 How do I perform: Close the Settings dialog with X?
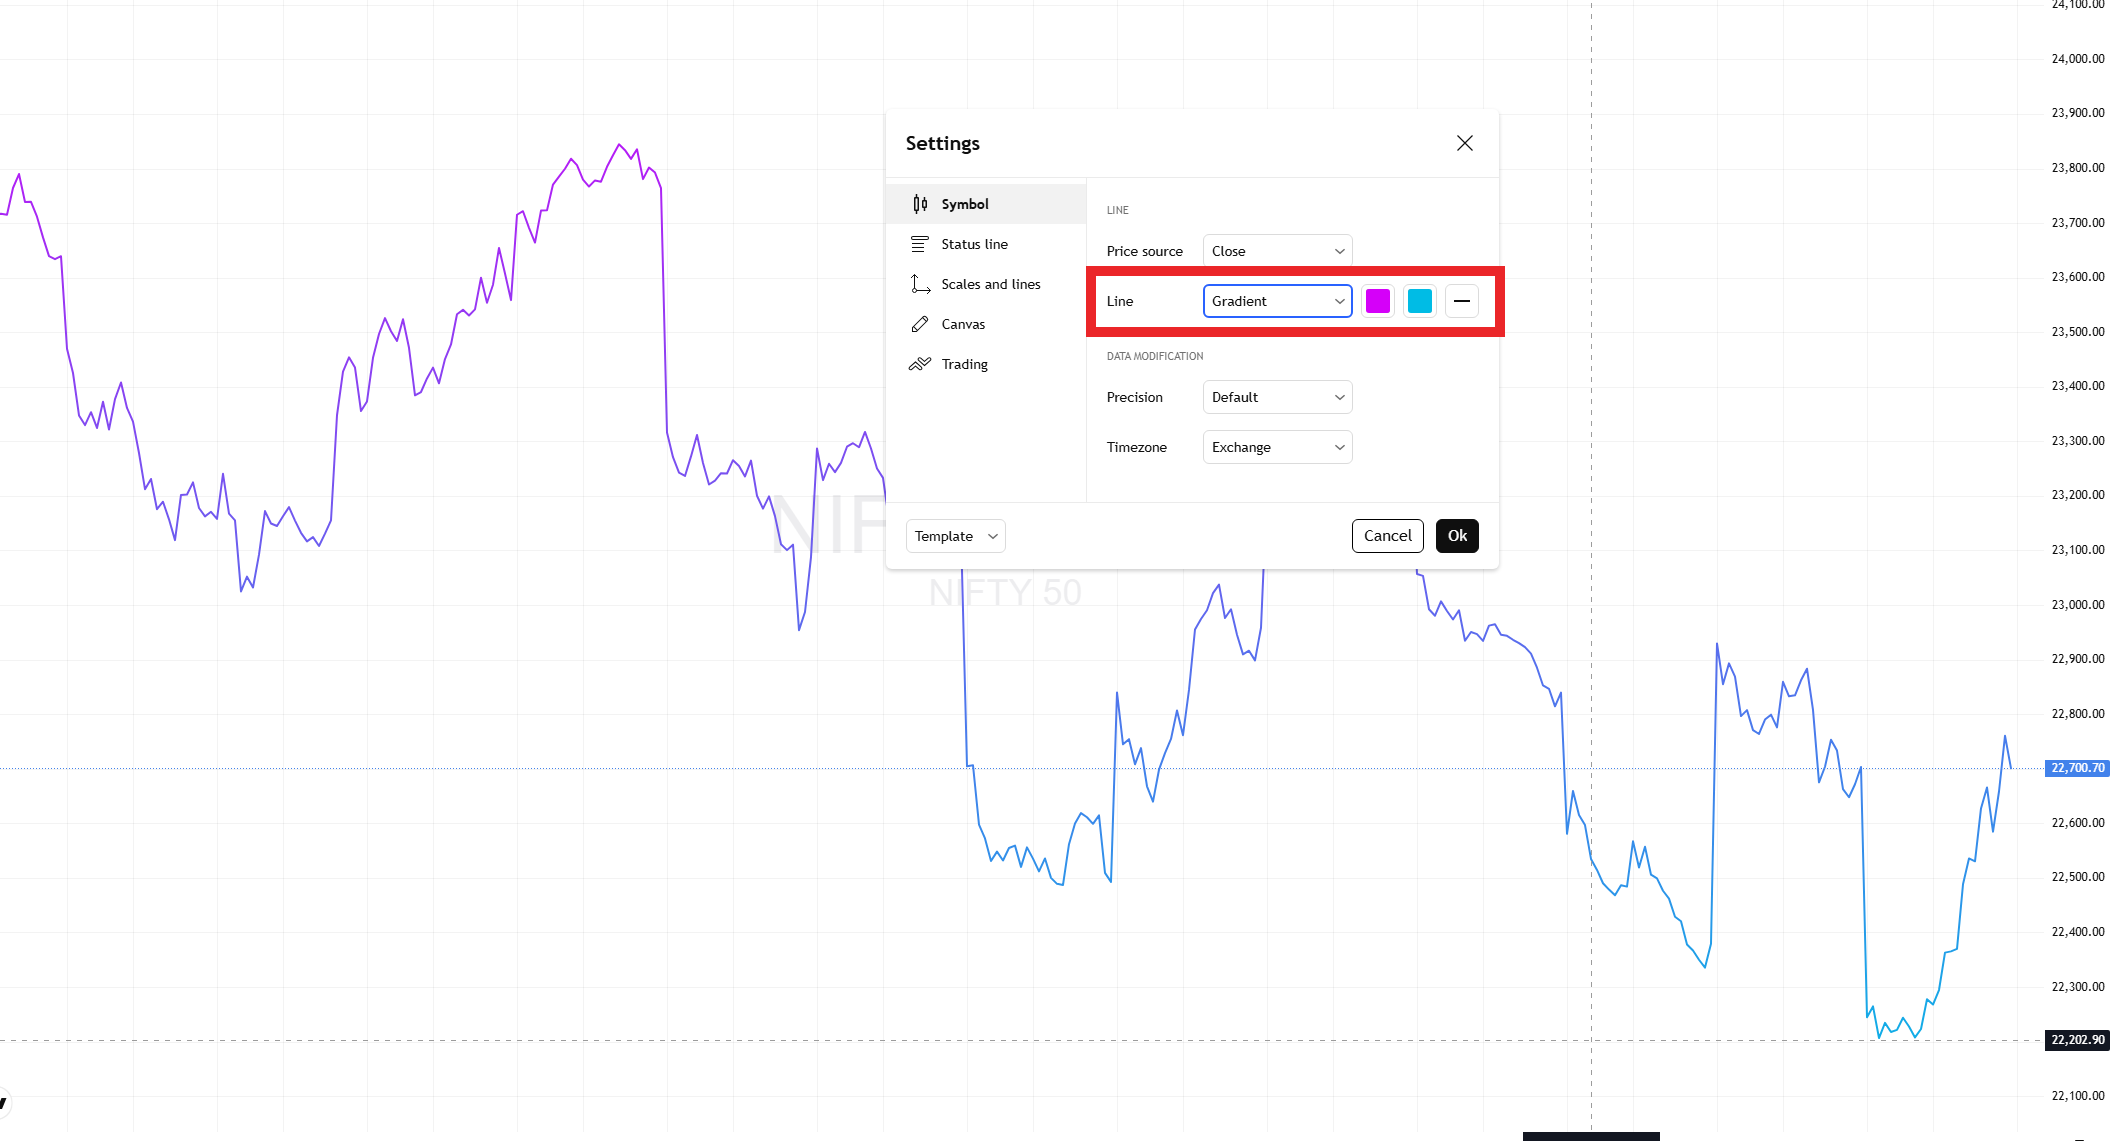click(1464, 143)
